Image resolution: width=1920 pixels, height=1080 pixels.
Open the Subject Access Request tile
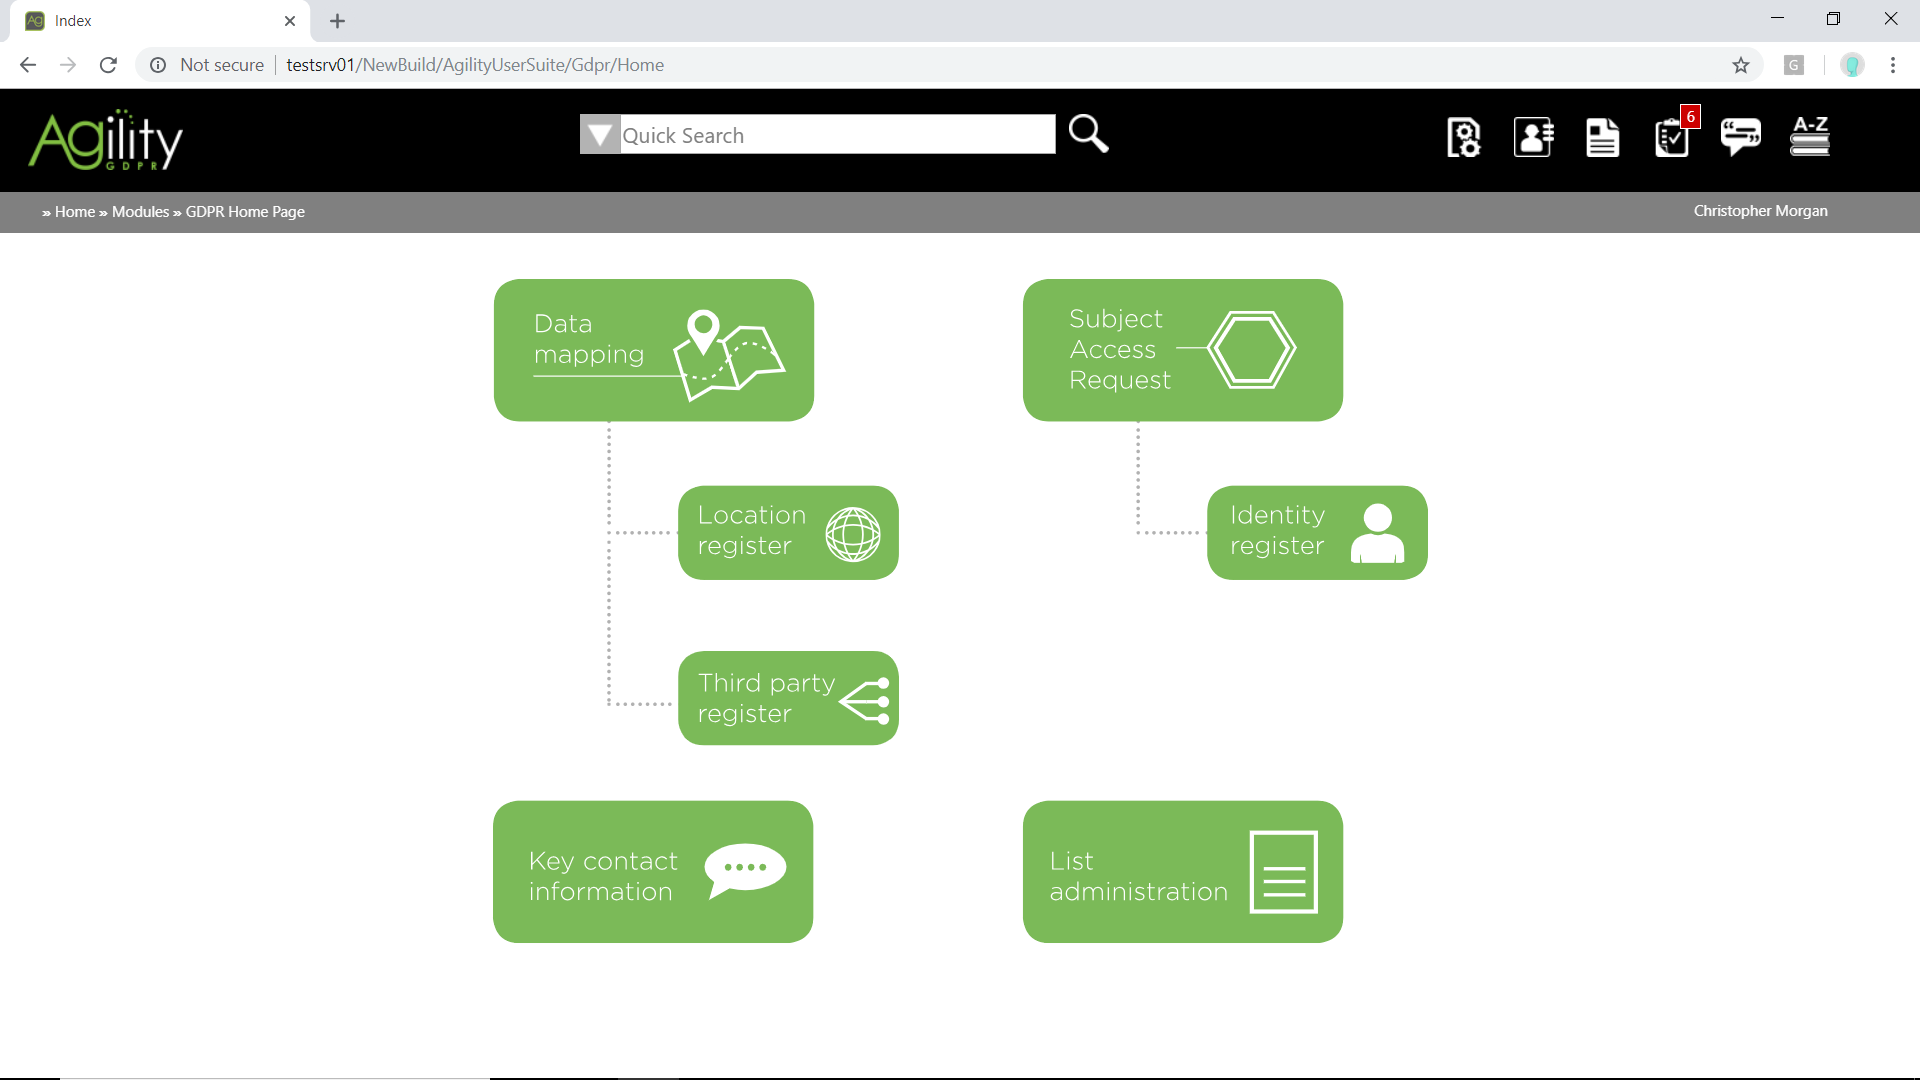pos(1182,350)
